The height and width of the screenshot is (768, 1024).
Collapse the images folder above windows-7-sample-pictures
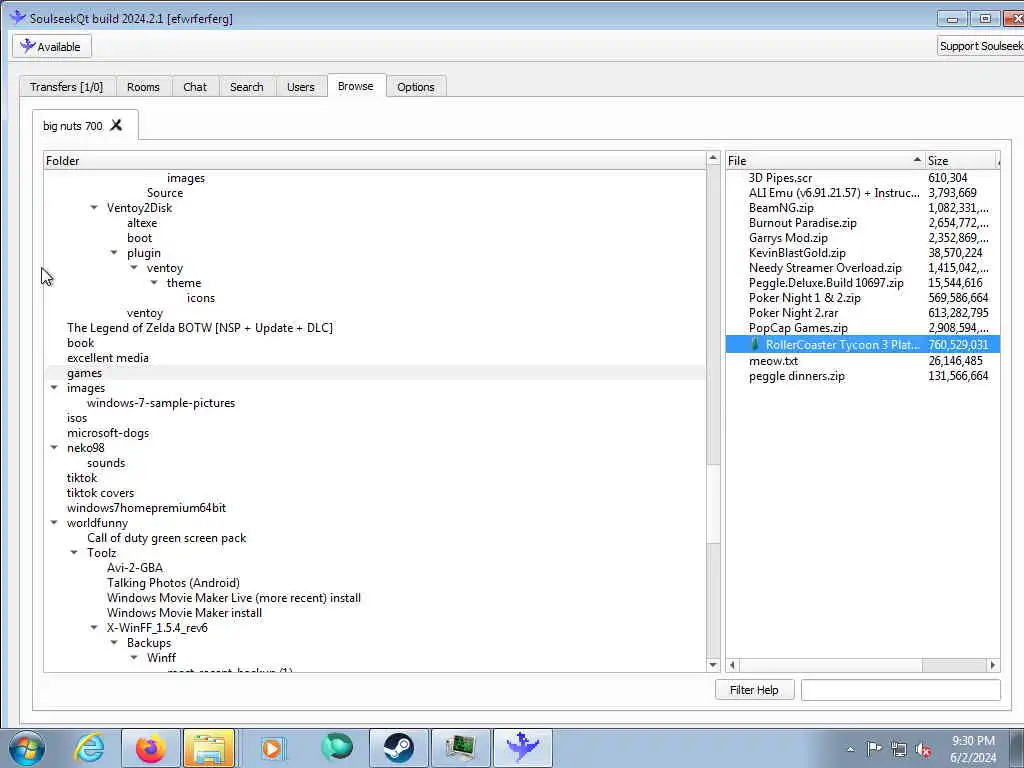click(x=54, y=388)
